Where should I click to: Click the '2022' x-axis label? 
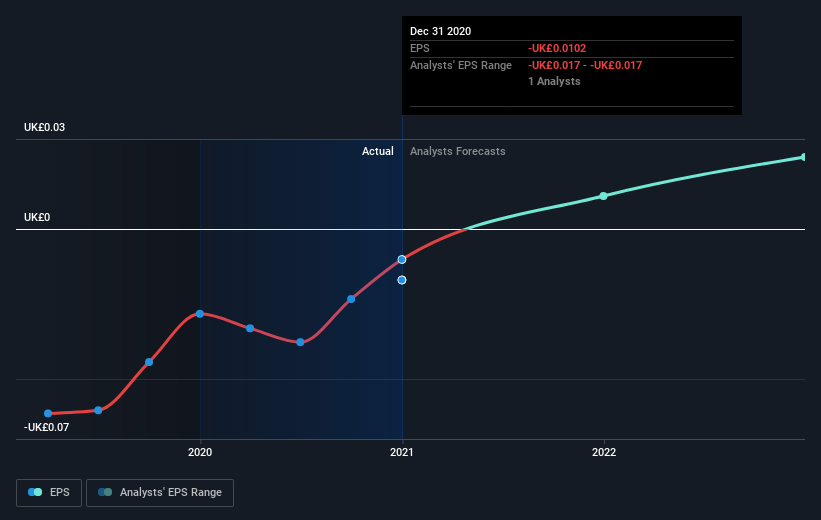604,452
